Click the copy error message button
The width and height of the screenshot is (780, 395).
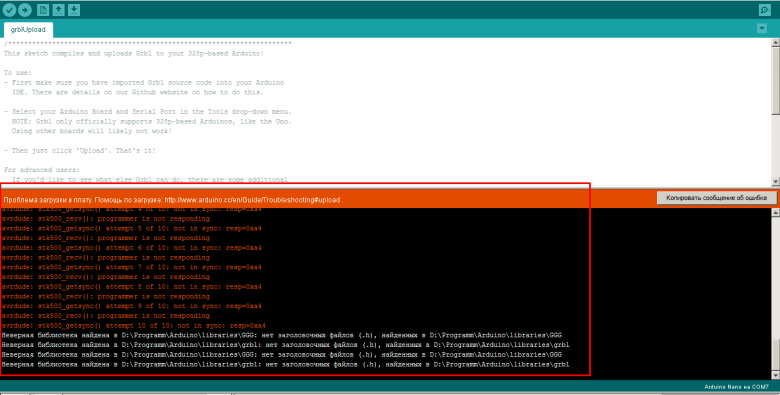(716, 198)
